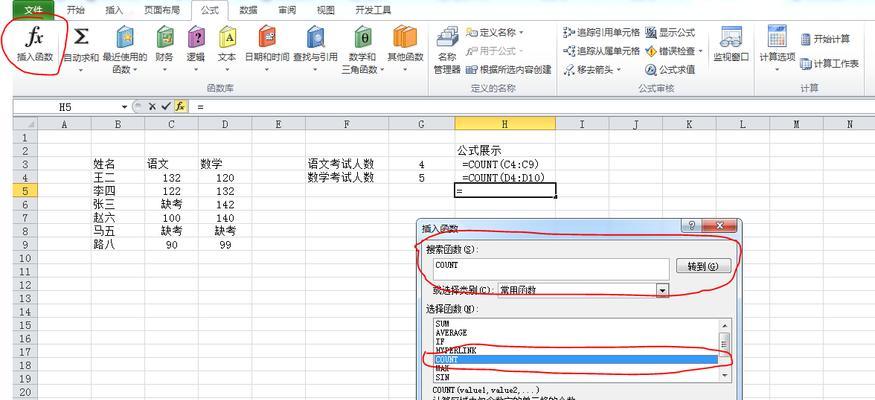
Task: Click the search function input field
Action: coord(551,269)
